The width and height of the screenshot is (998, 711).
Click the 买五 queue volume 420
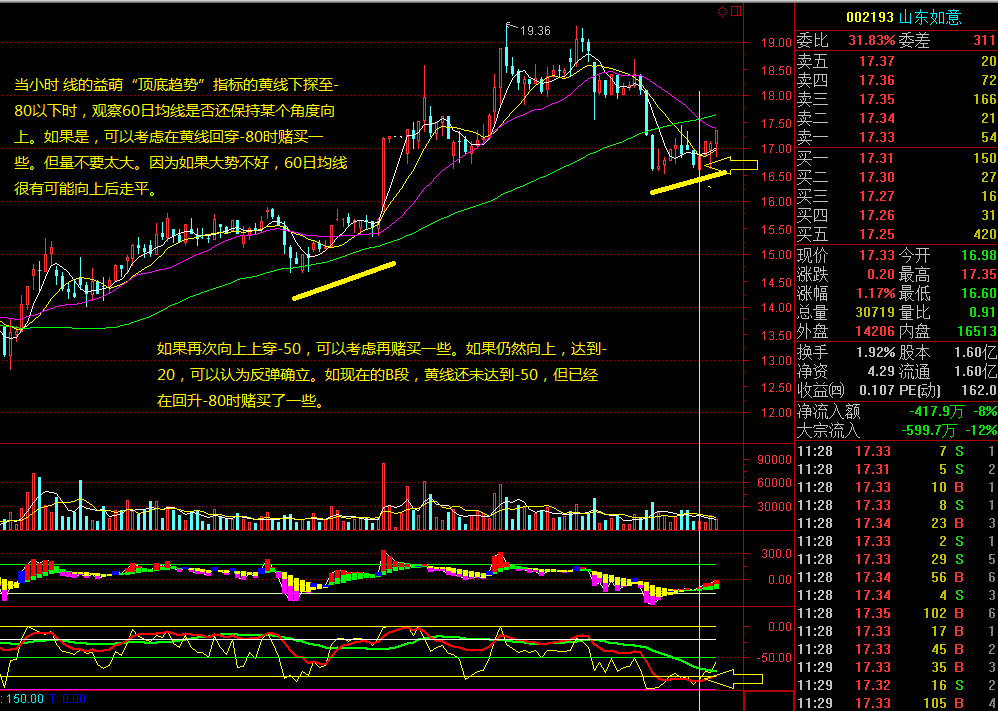click(977, 233)
